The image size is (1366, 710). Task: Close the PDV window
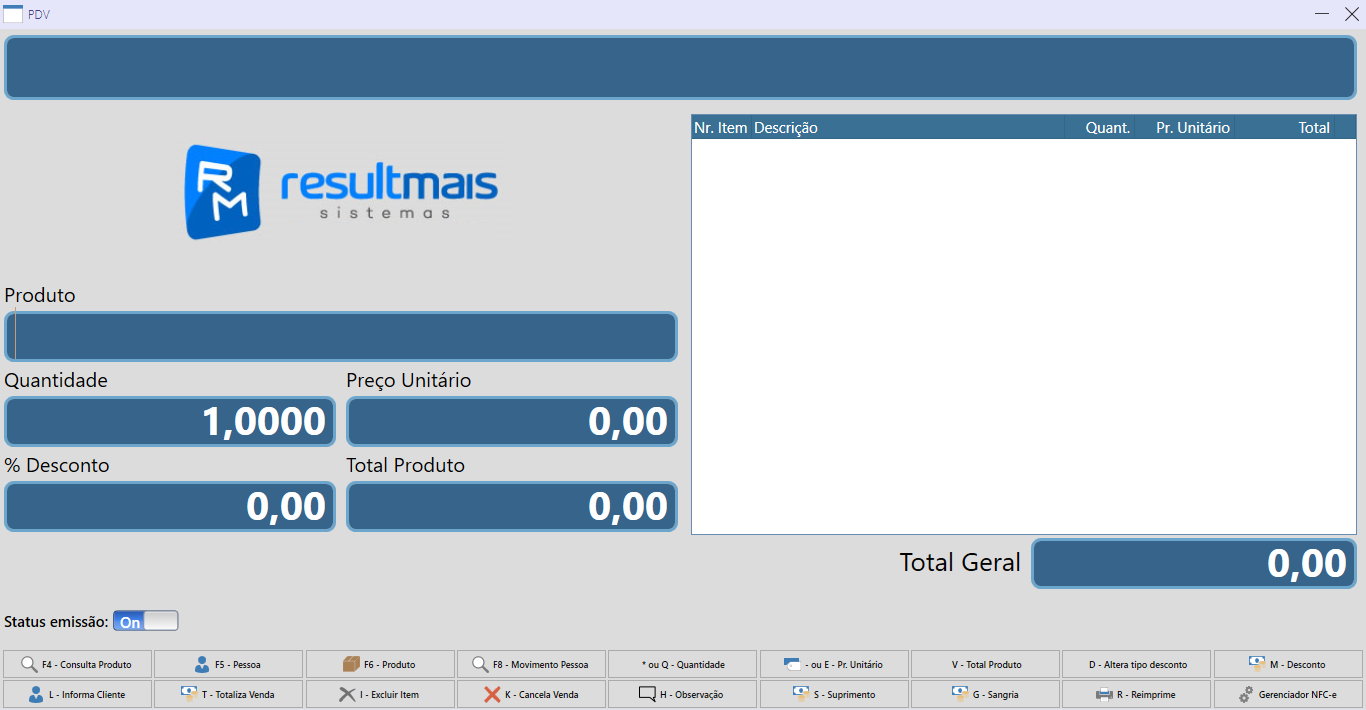click(1351, 14)
